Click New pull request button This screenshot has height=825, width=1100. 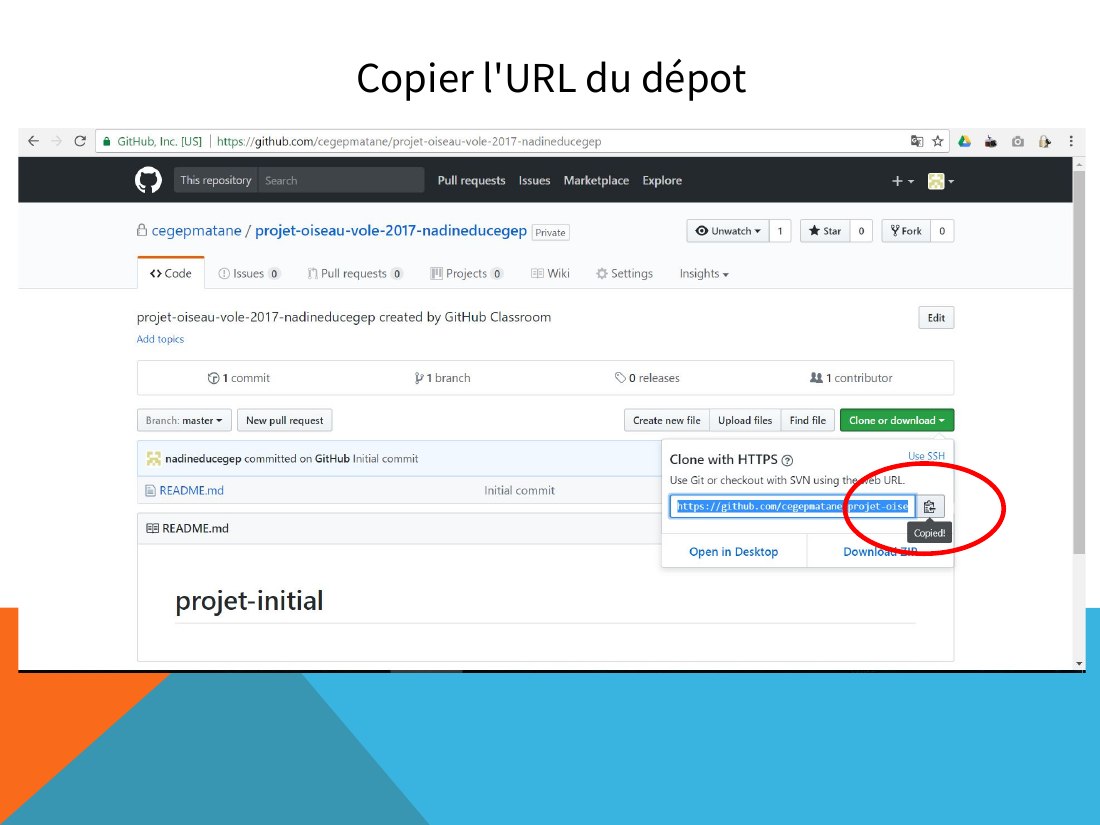click(285, 420)
